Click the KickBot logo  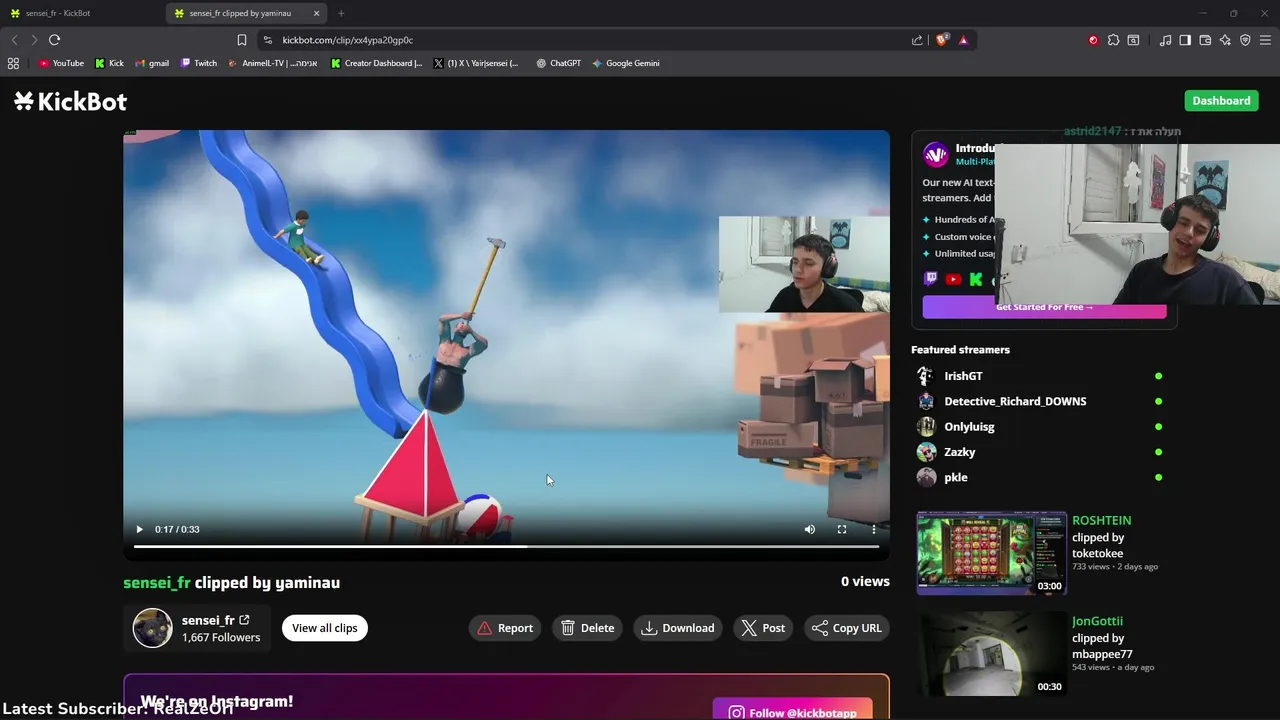[71, 101]
